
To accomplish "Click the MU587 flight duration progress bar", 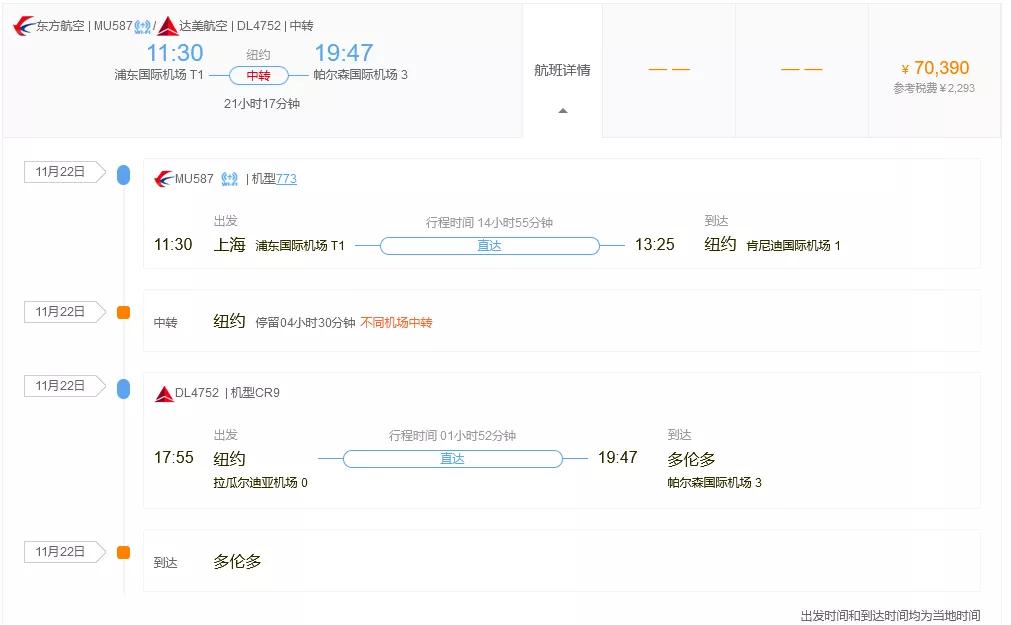I will (x=489, y=245).
